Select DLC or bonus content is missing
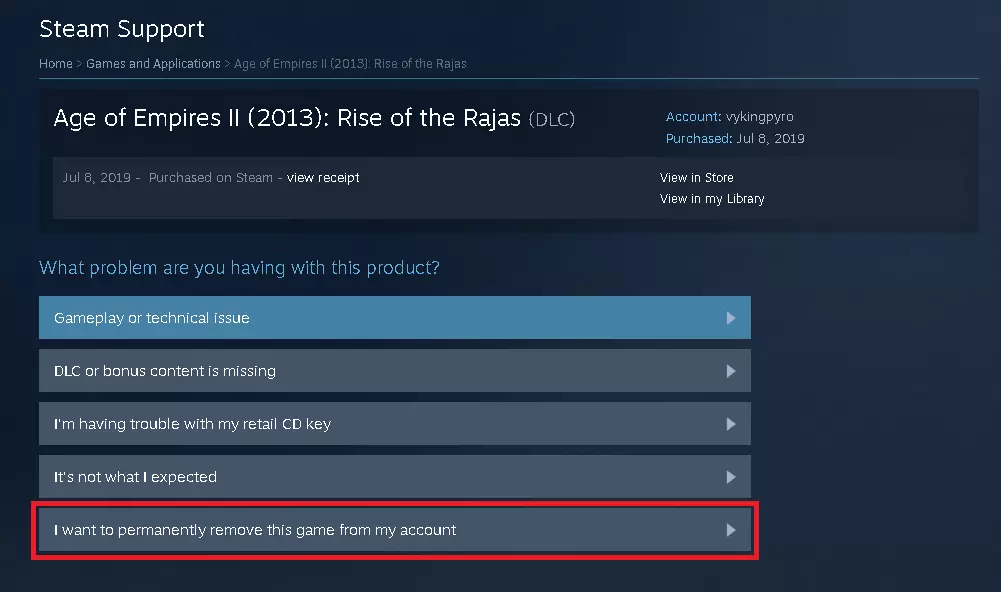Image resolution: width=1001 pixels, height=592 pixels. click(x=395, y=370)
